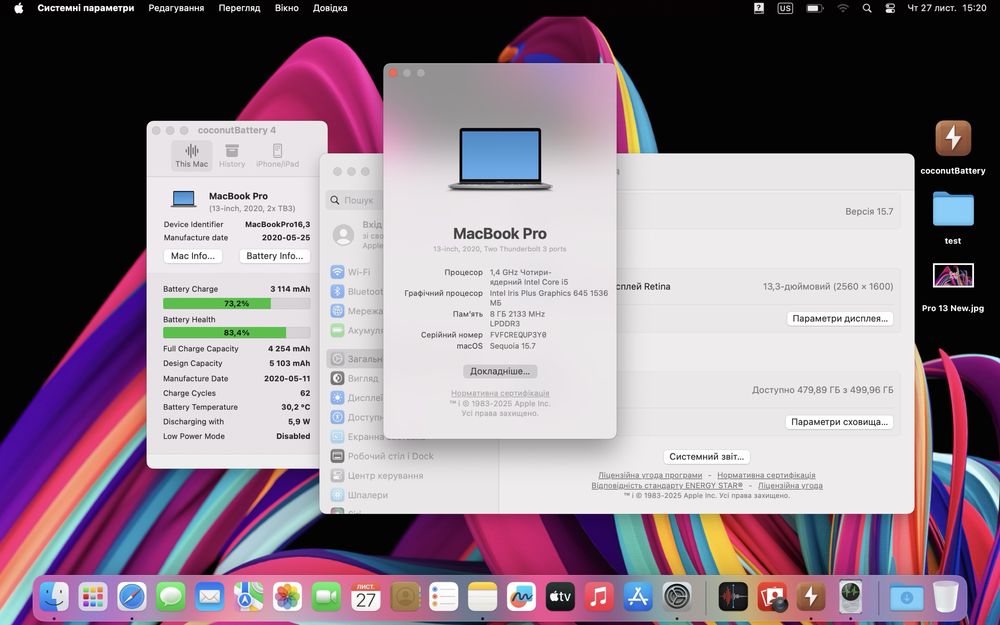Open Pro 13 New.jpg desktop thumbnail
Viewport: 1000px width, 625px height.
pyautogui.click(x=953, y=276)
